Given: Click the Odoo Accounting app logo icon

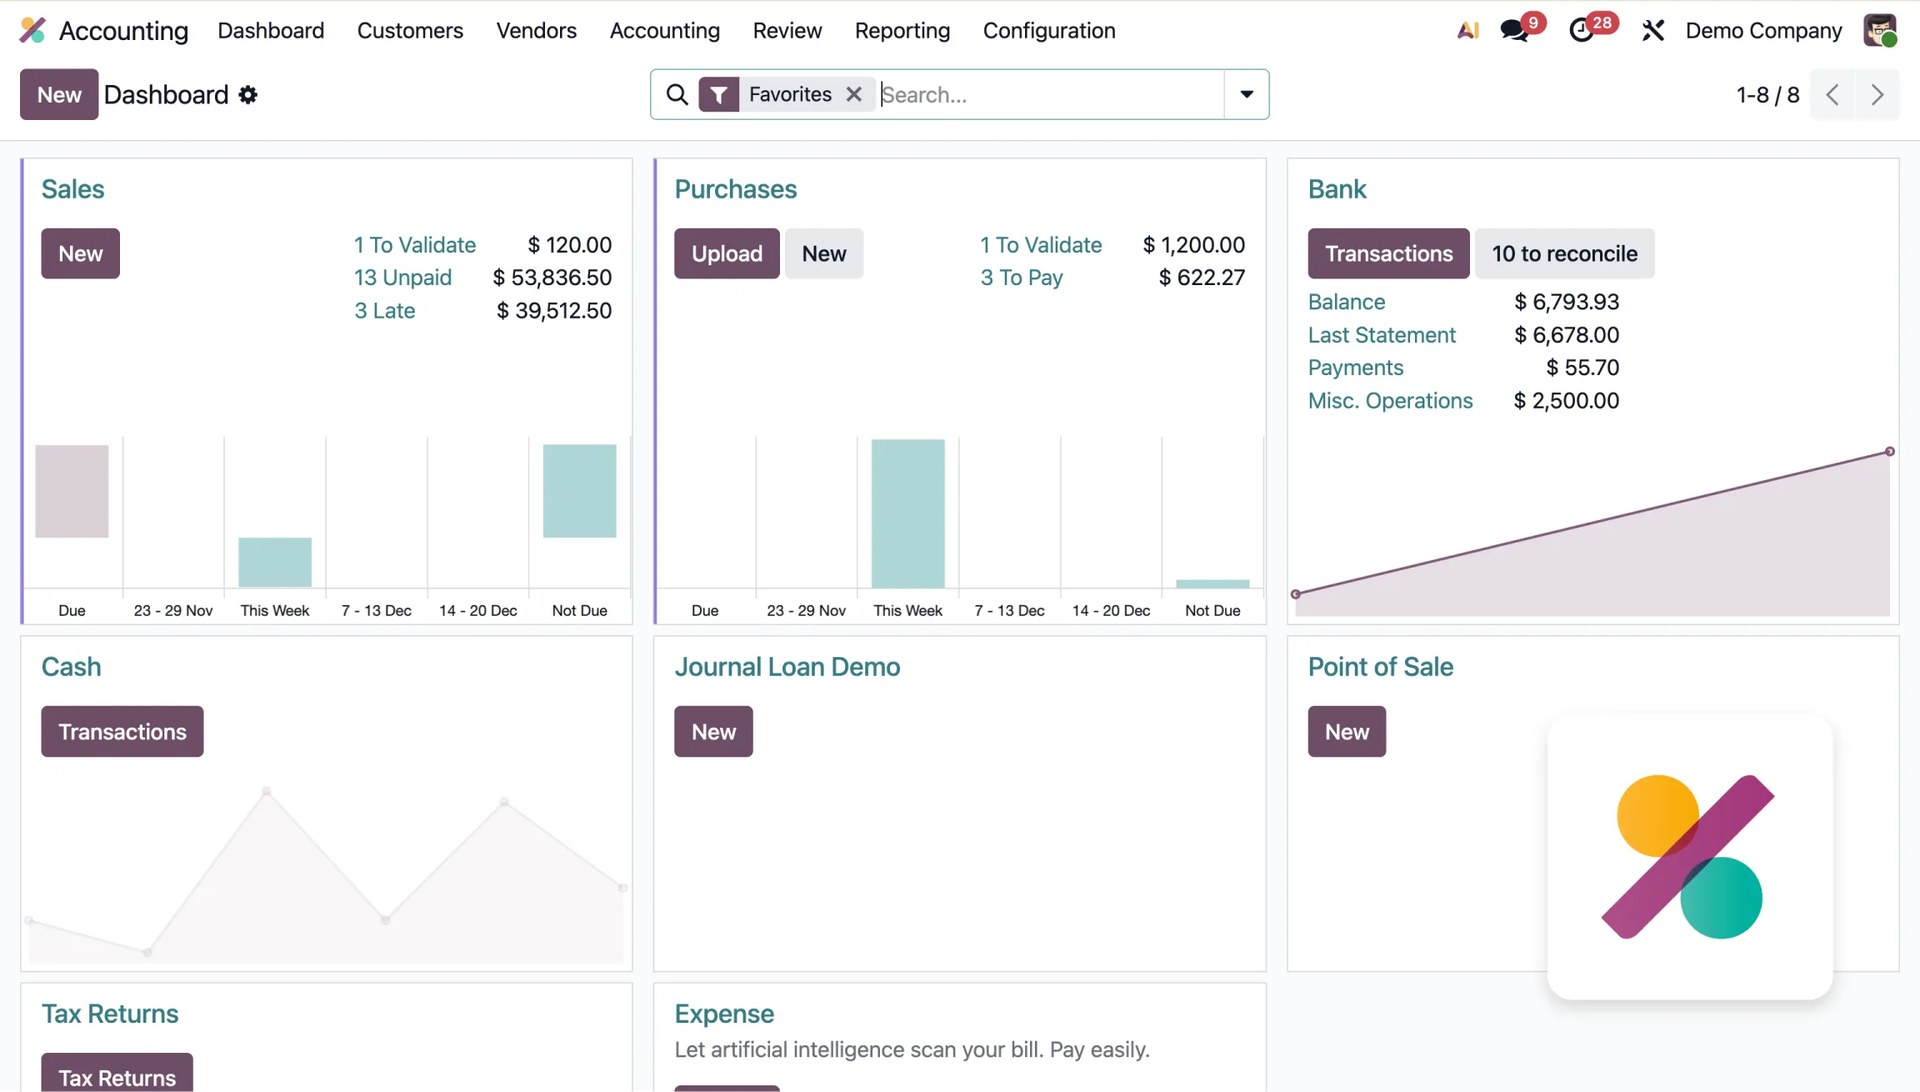Looking at the screenshot, I should [x=33, y=31].
